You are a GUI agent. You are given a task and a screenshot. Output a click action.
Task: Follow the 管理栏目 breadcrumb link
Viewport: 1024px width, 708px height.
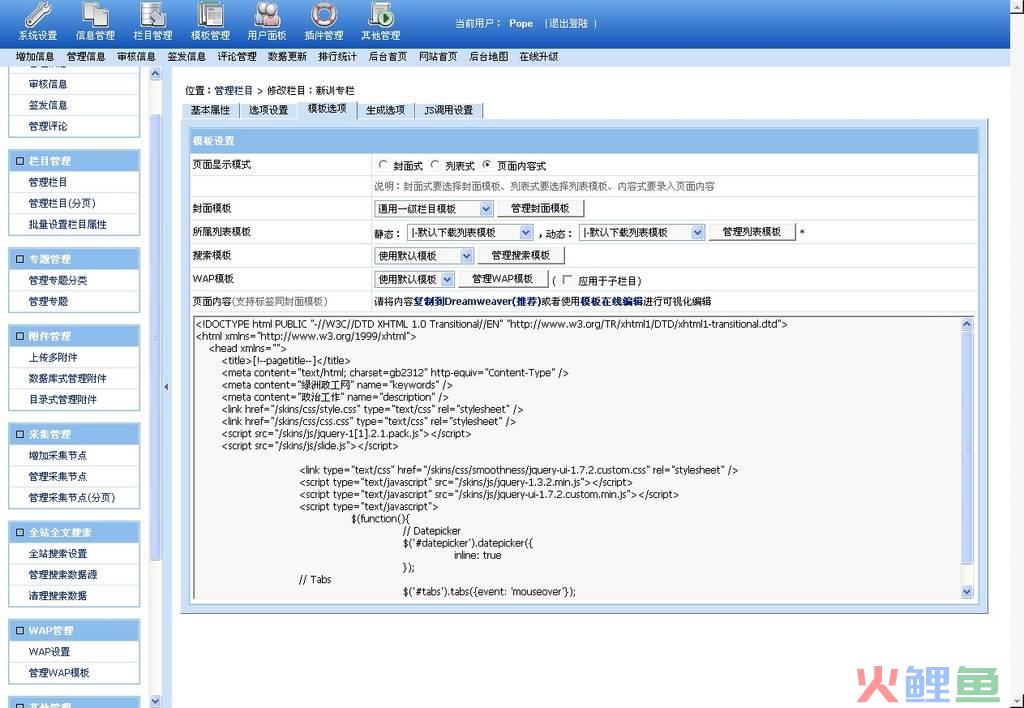[233, 91]
